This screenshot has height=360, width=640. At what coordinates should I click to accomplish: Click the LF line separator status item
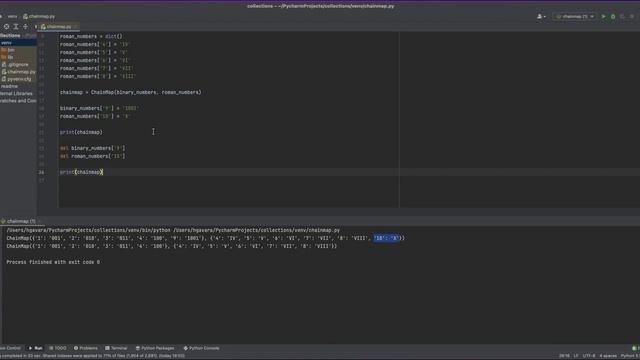coord(576,356)
